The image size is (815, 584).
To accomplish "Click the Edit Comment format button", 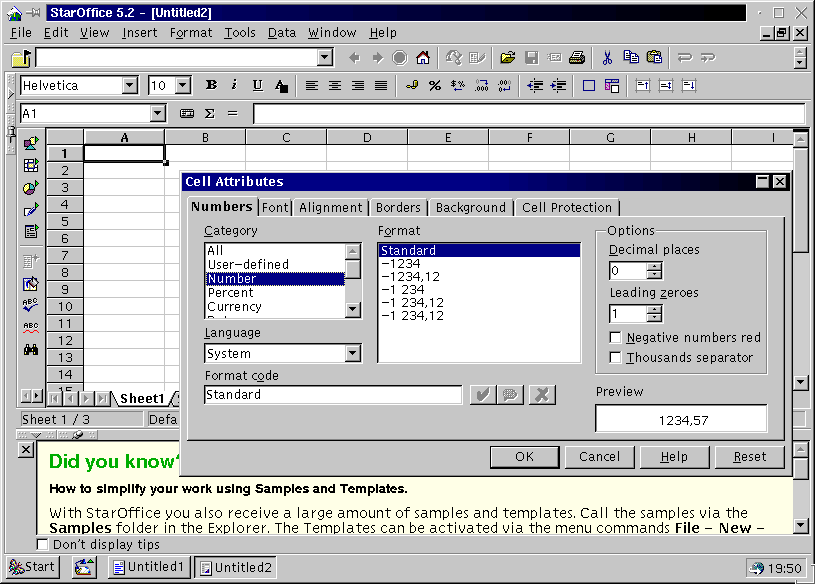I will coord(510,395).
